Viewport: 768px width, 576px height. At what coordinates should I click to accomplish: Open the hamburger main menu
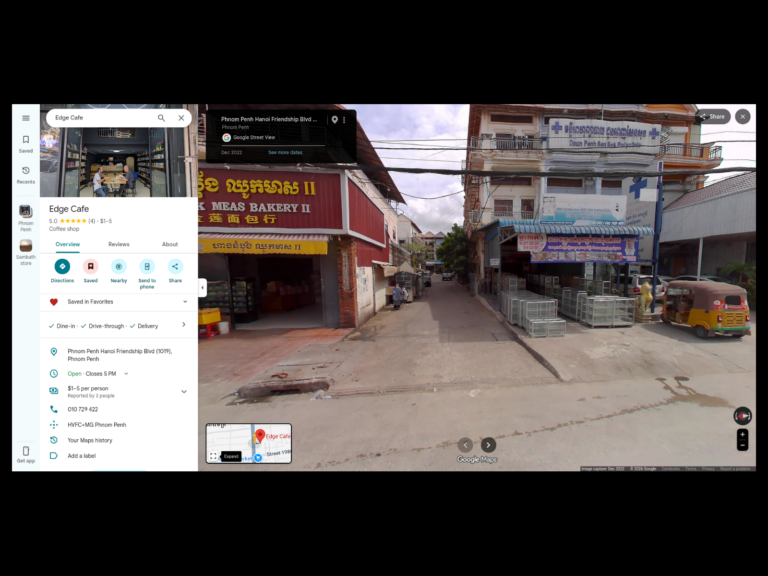pos(26,118)
